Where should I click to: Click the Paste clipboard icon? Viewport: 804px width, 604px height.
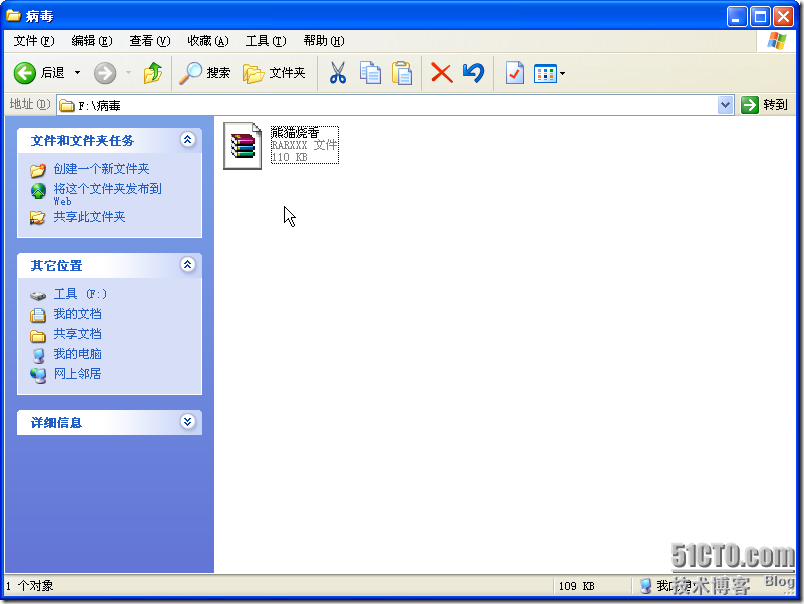click(402, 73)
